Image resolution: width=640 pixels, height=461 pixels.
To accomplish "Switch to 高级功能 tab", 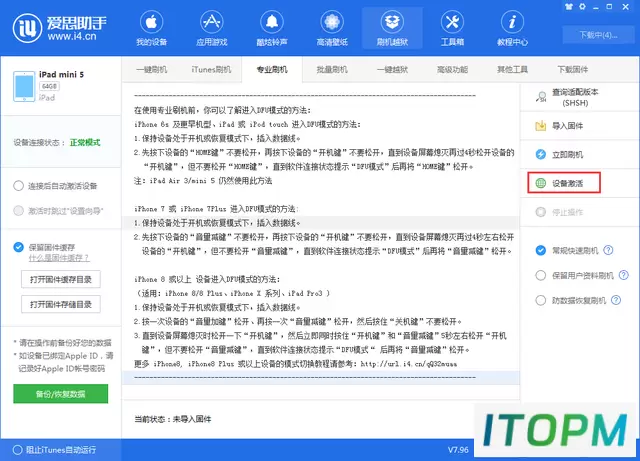I will pyautogui.click(x=452, y=69).
